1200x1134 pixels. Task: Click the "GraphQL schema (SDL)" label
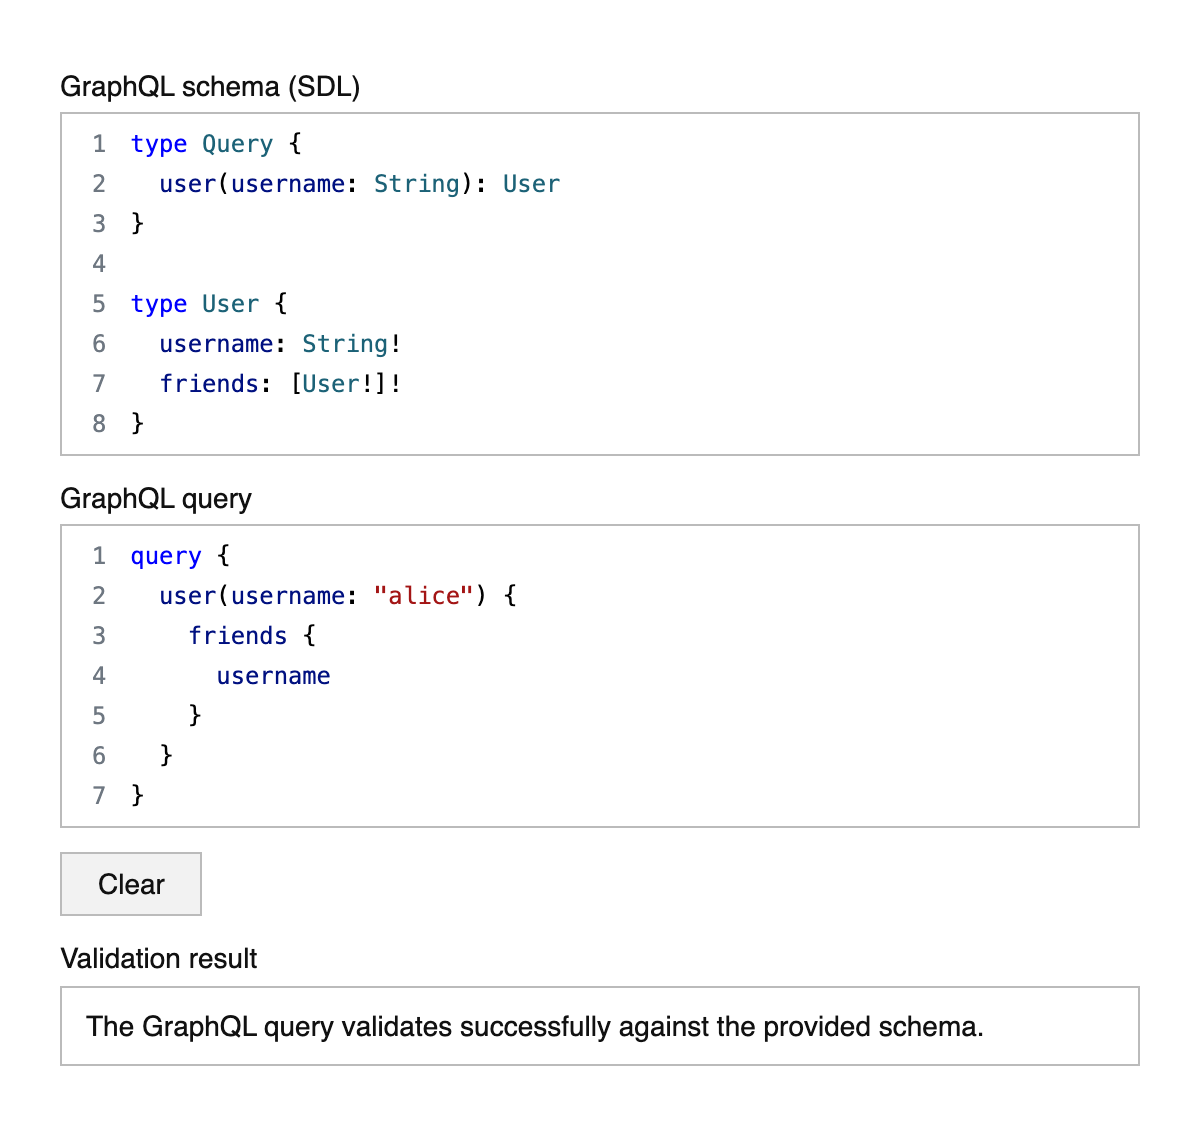tap(210, 87)
